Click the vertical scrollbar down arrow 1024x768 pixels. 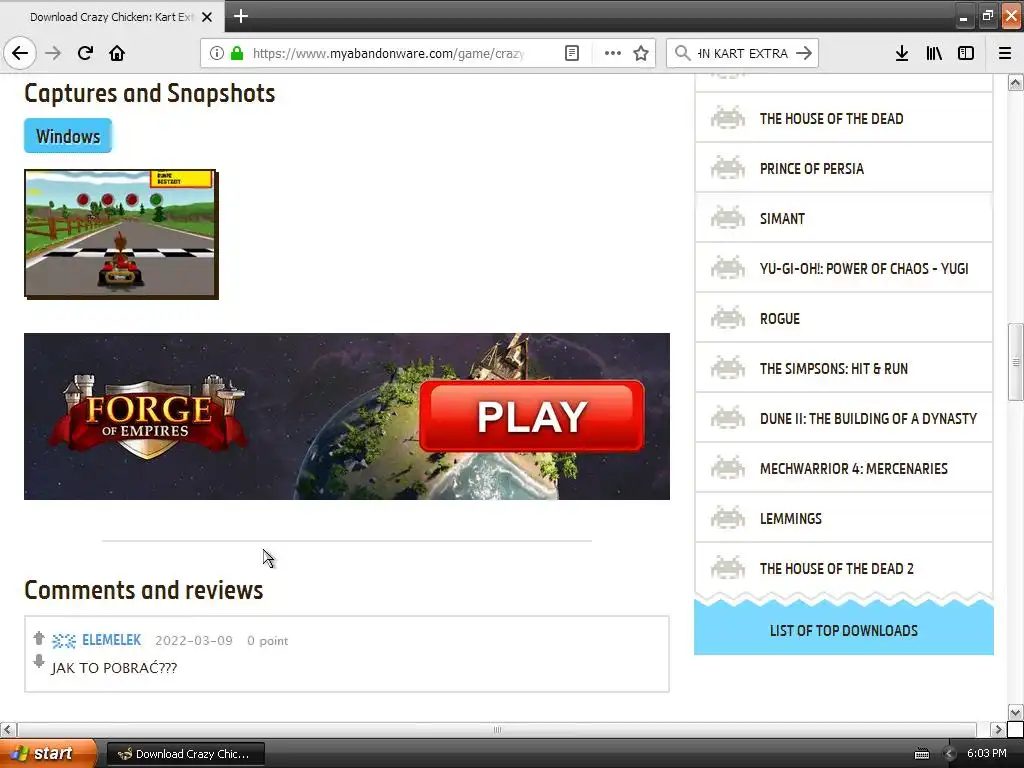1015,712
